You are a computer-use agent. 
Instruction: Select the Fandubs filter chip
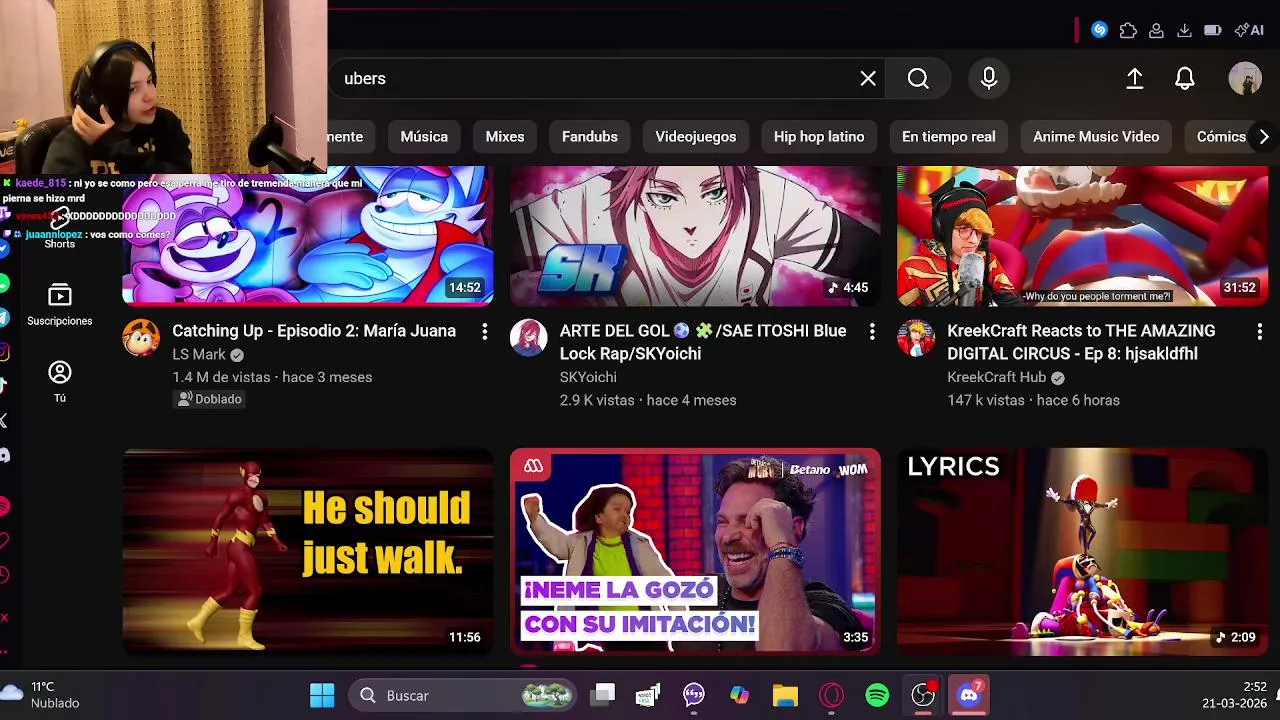(590, 137)
